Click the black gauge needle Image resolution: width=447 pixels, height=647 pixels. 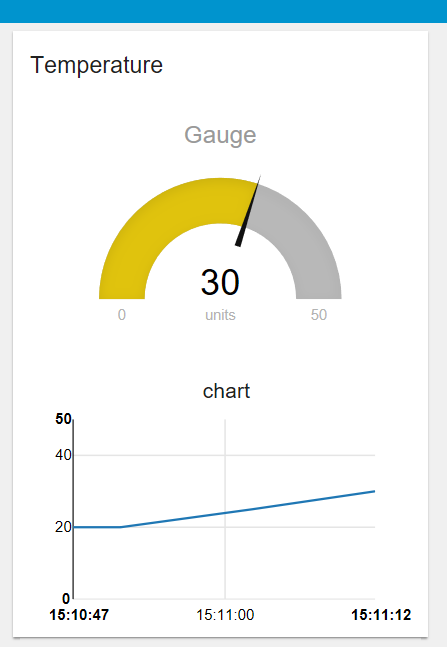coord(248,211)
